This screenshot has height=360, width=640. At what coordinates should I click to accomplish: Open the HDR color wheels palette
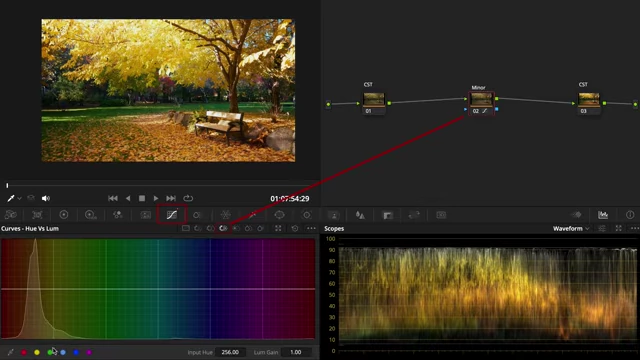point(91,215)
